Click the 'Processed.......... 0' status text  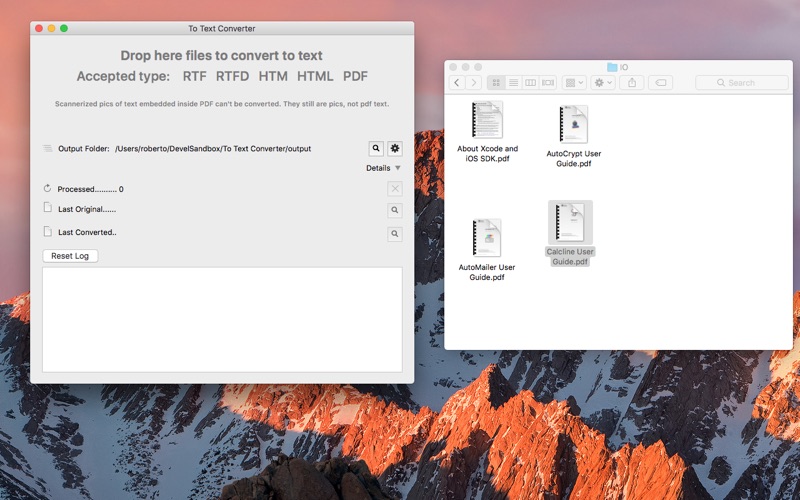tap(90, 189)
